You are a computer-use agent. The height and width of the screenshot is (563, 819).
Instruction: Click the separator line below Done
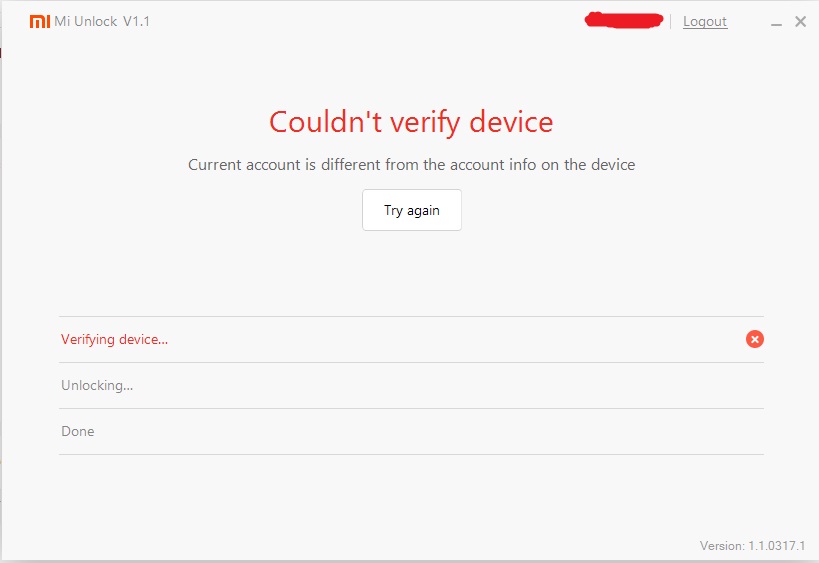[x=411, y=454]
